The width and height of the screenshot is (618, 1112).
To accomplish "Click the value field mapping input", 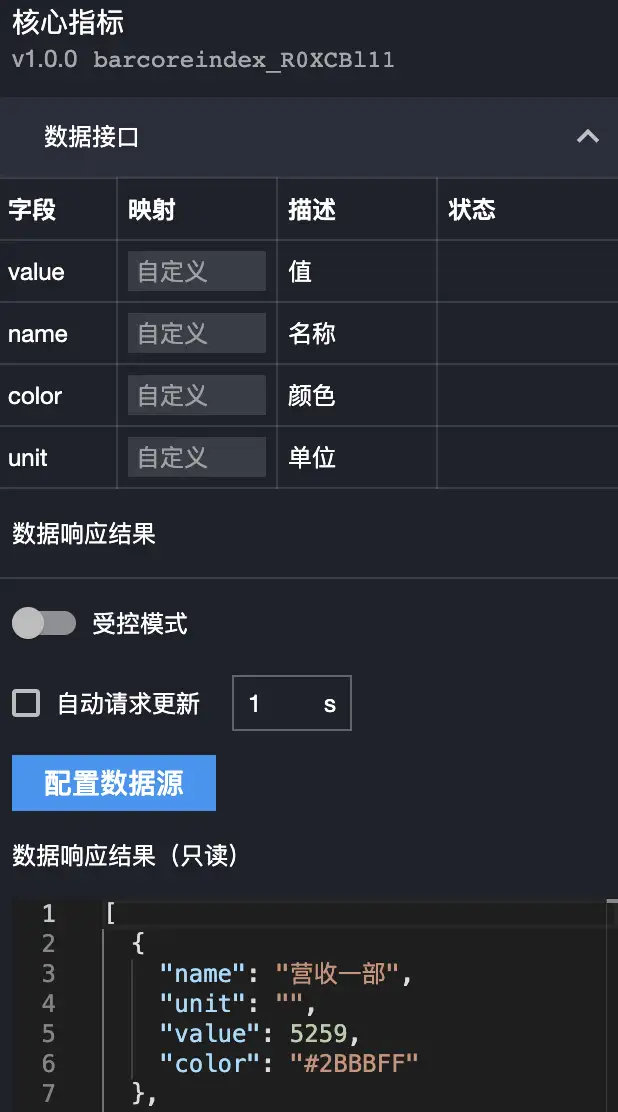I will 196,272.
